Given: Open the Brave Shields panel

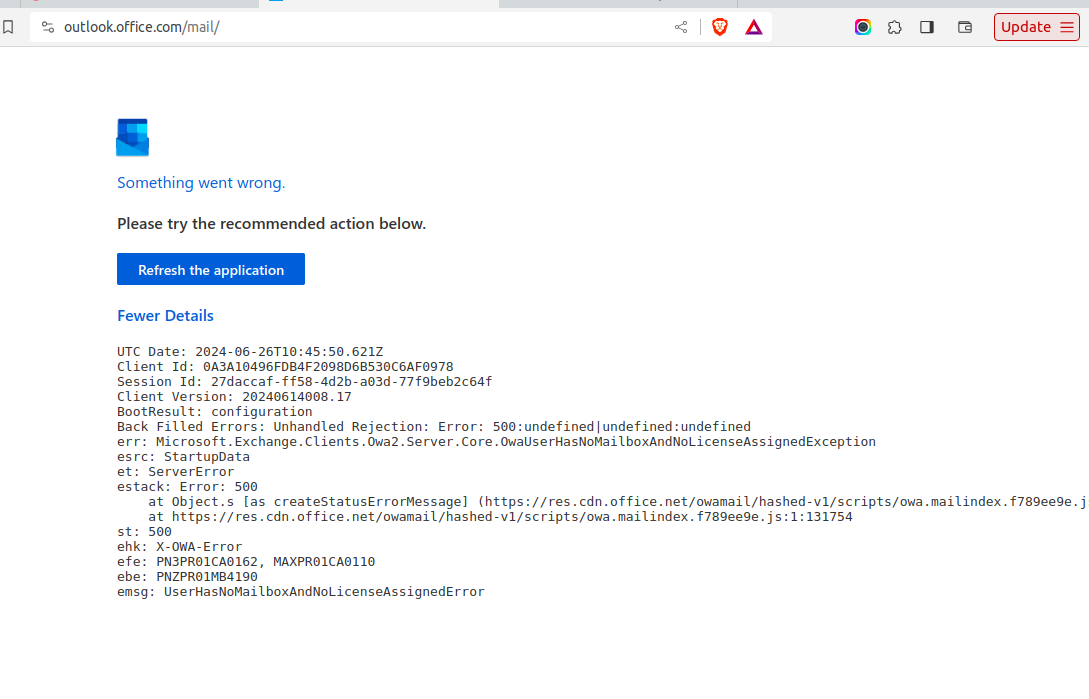Looking at the screenshot, I should 719,27.
